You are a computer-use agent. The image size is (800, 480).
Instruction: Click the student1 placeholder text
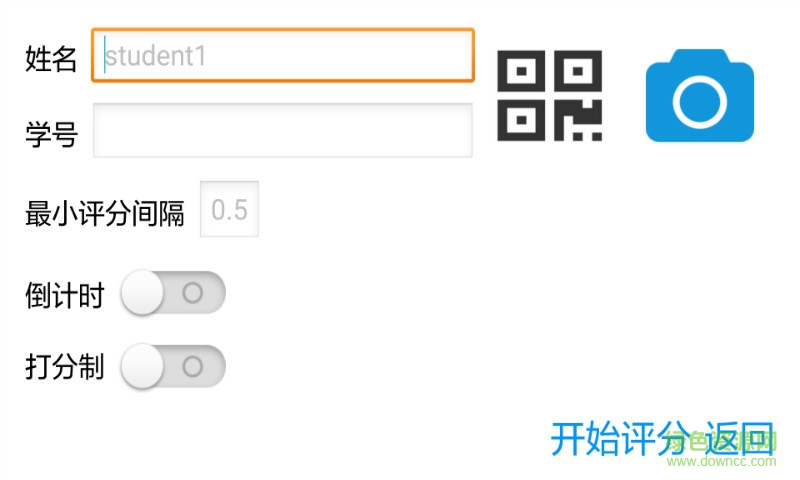(156, 56)
